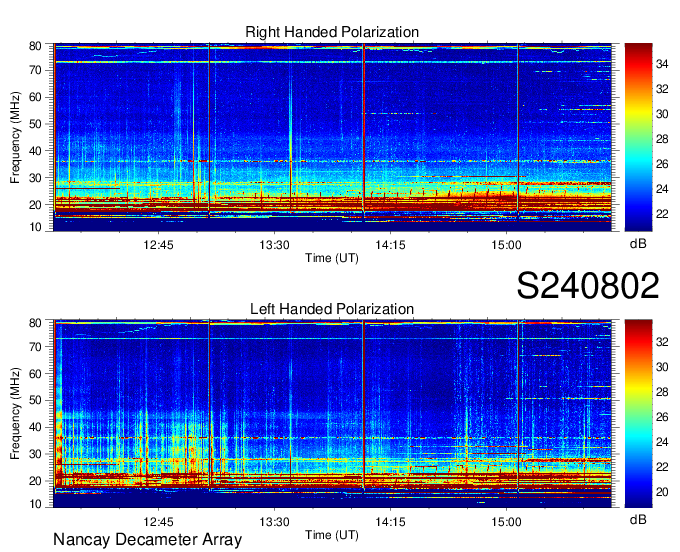Click the 50 MHz tick label on the Left Handed plot
Image resolution: width=680 pixels, height=552 pixels.
[35, 400]
